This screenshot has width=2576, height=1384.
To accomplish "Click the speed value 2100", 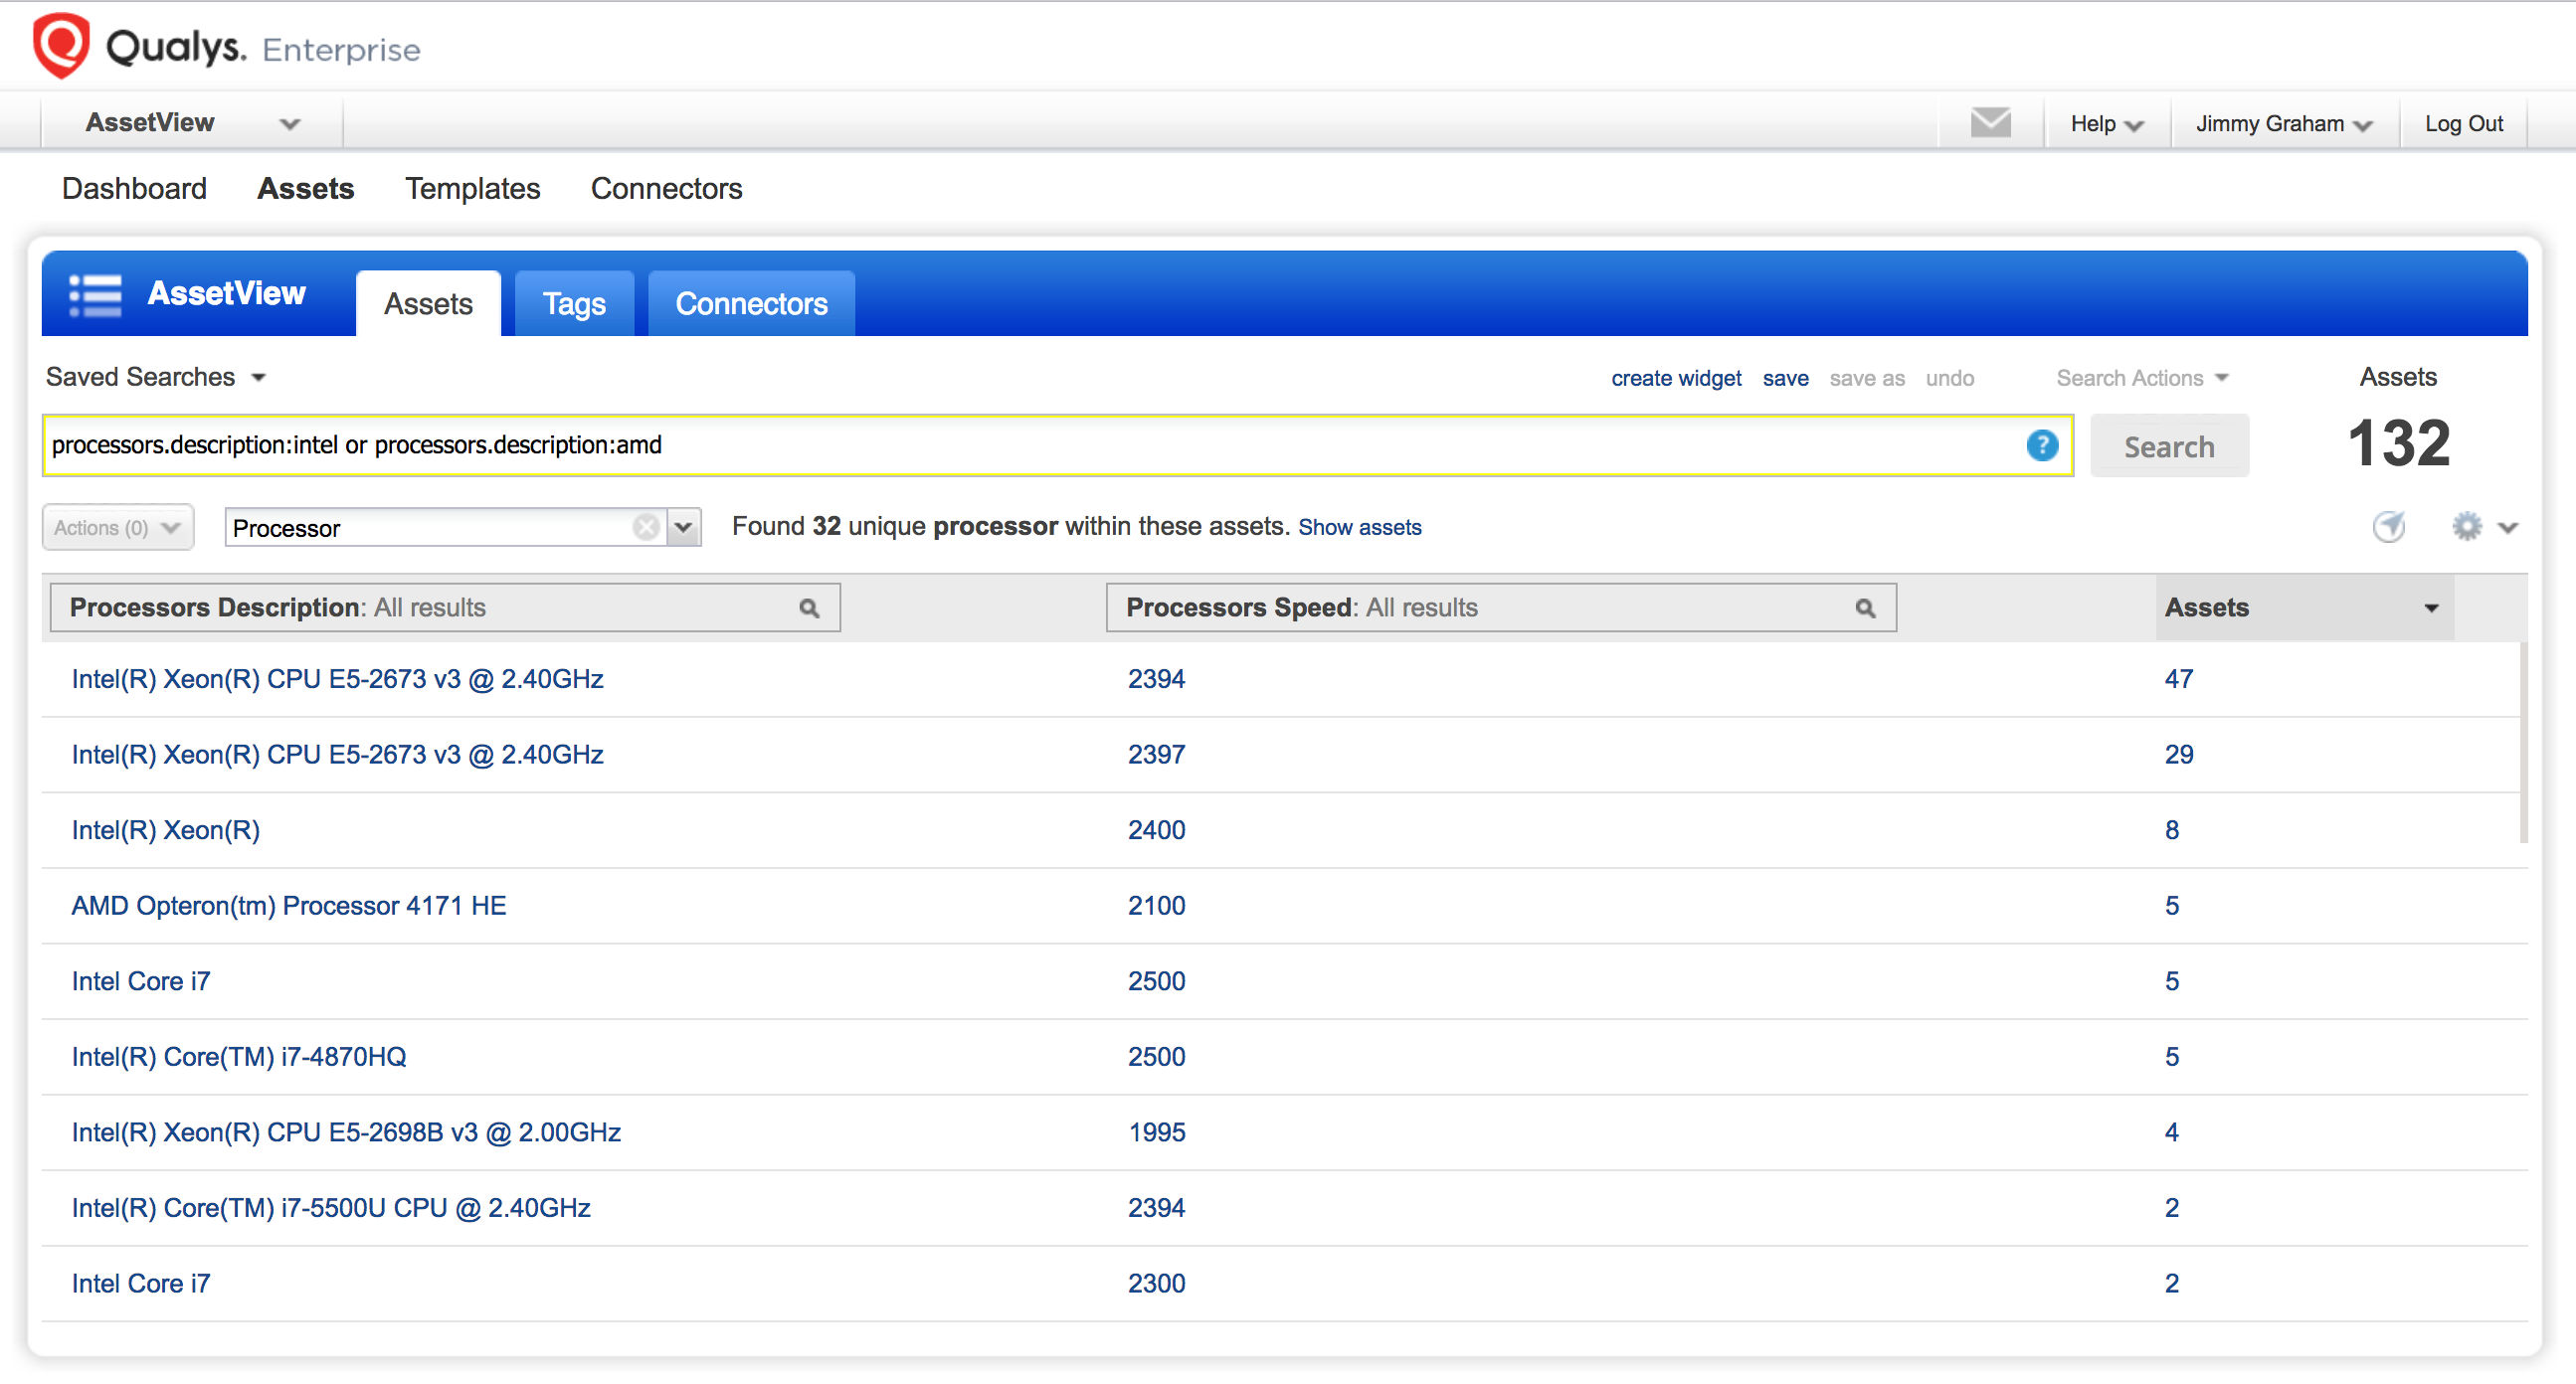I will [1156, 906].
